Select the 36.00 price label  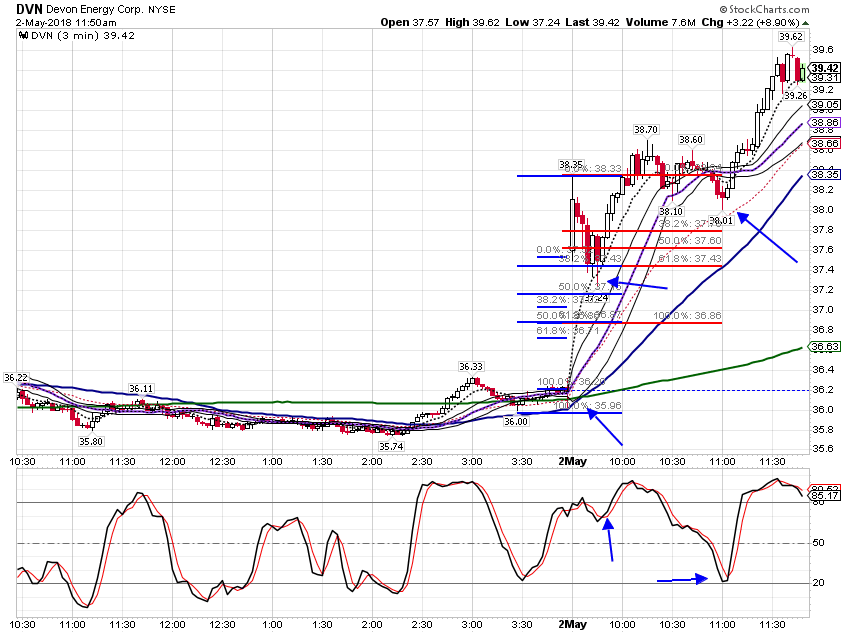[516, 422]
